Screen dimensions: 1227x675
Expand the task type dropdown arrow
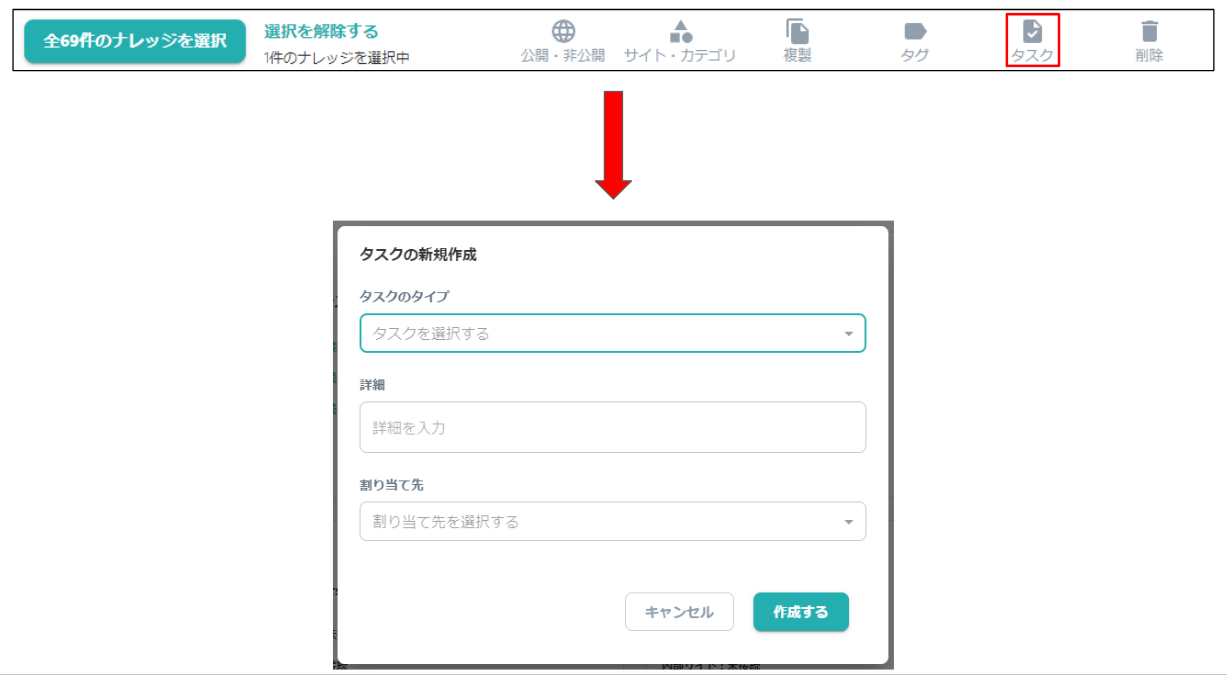pyautogui.click(x=848, y=334)
